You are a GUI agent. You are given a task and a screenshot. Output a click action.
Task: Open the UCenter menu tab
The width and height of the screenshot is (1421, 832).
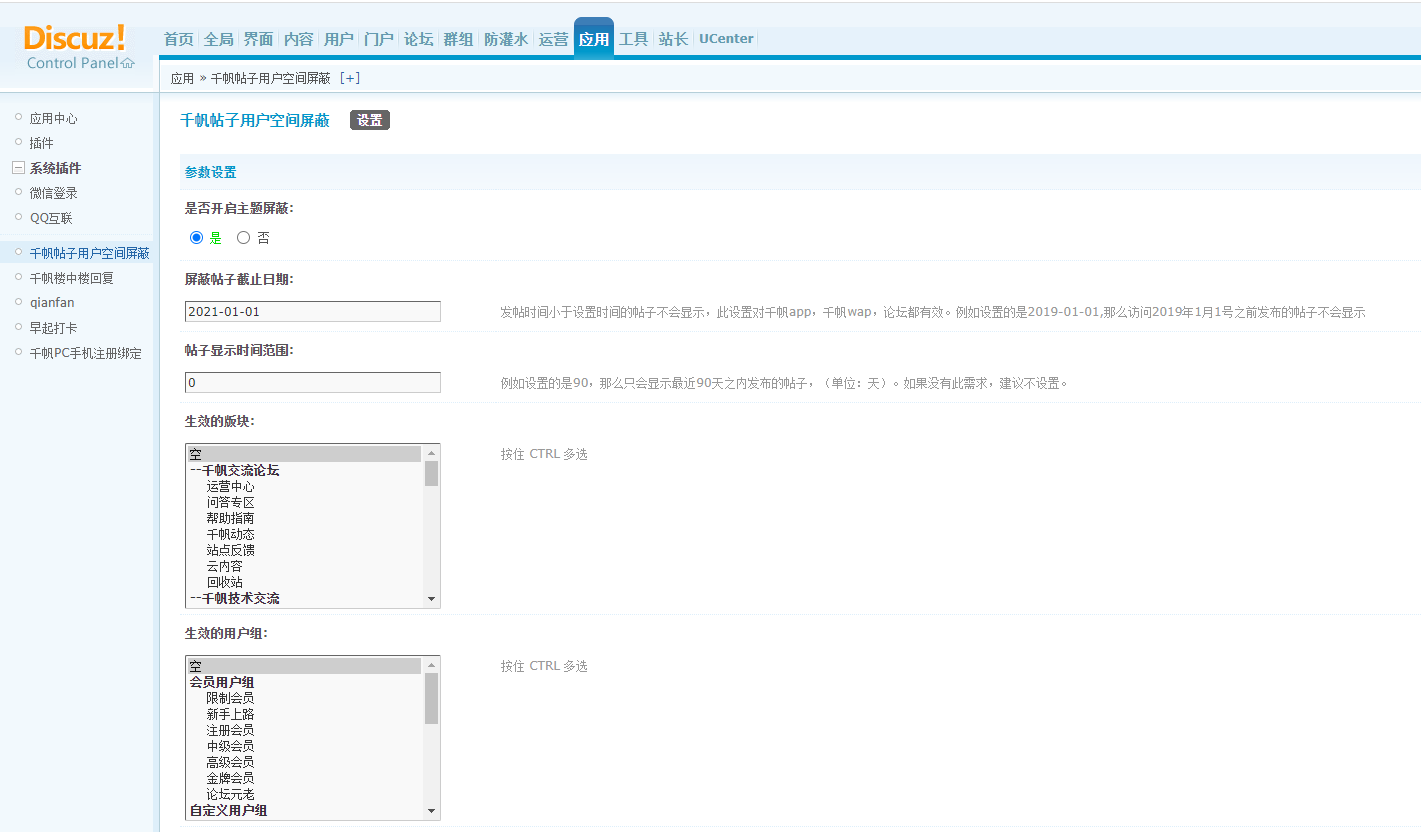click(x=726, y=39)
